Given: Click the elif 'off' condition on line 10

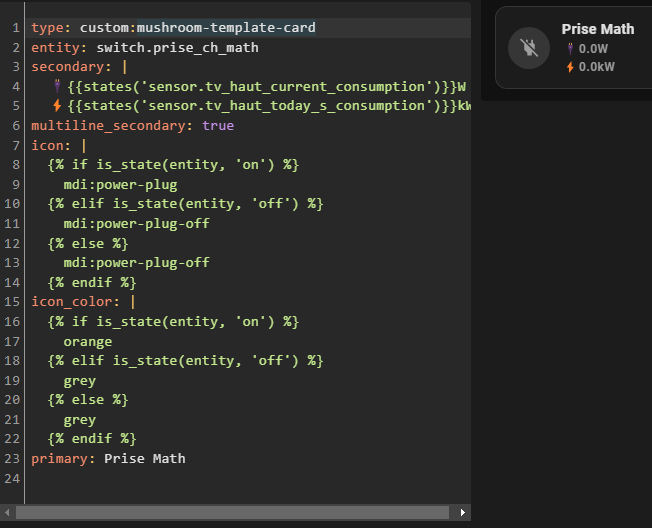Looking at the screenshot, I should [x=185, y=204].
